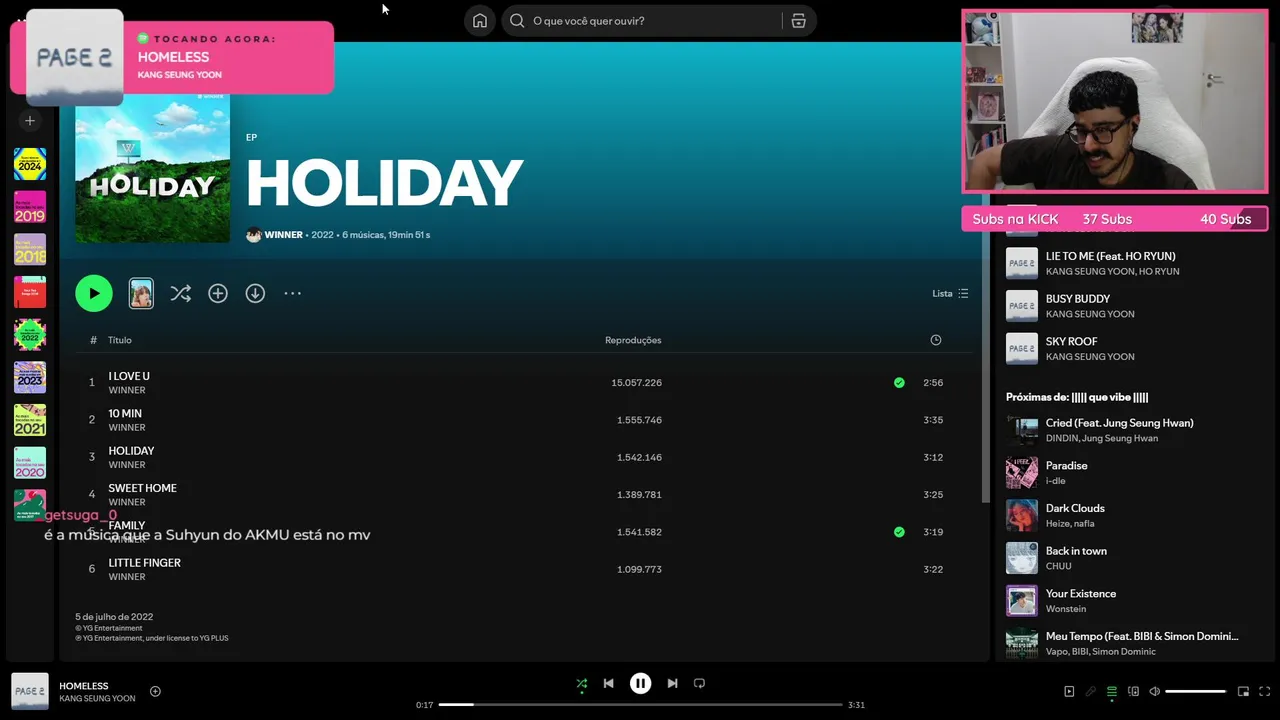Toggle saved checkmark on I LOVE U
1280x720 pixels.
[x=899, y=382]
